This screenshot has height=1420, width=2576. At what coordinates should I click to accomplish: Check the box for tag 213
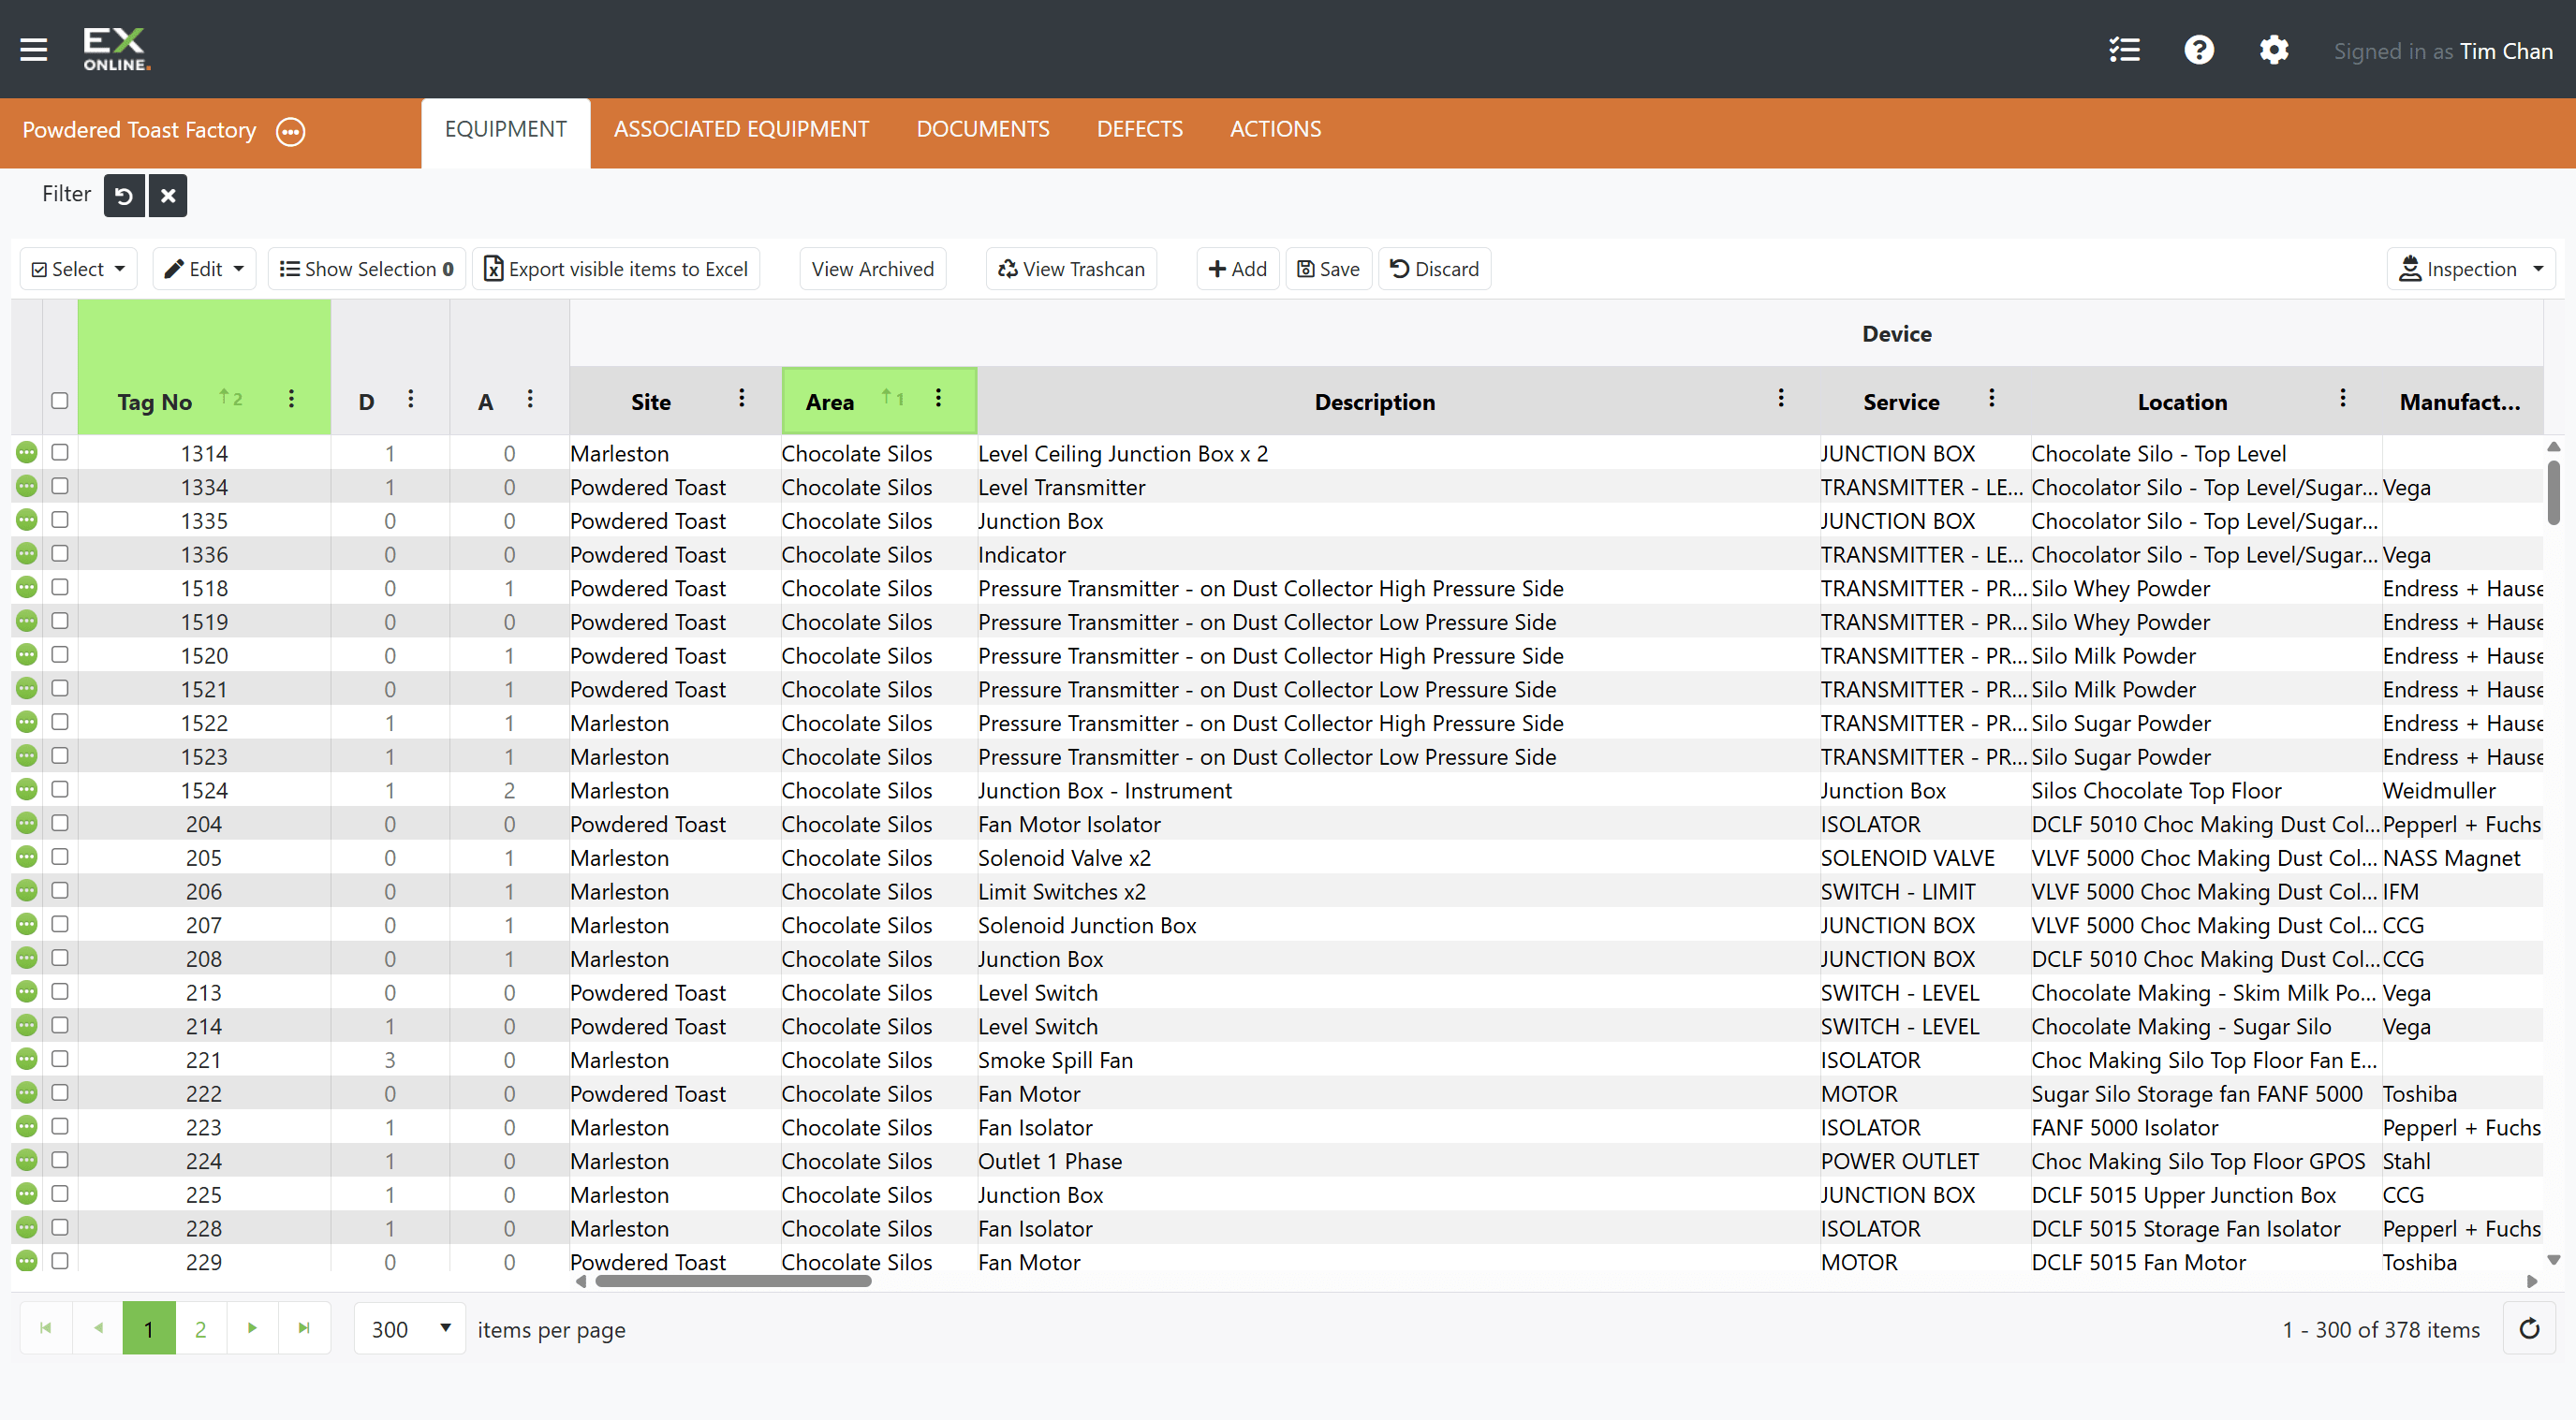click(60, 991)
